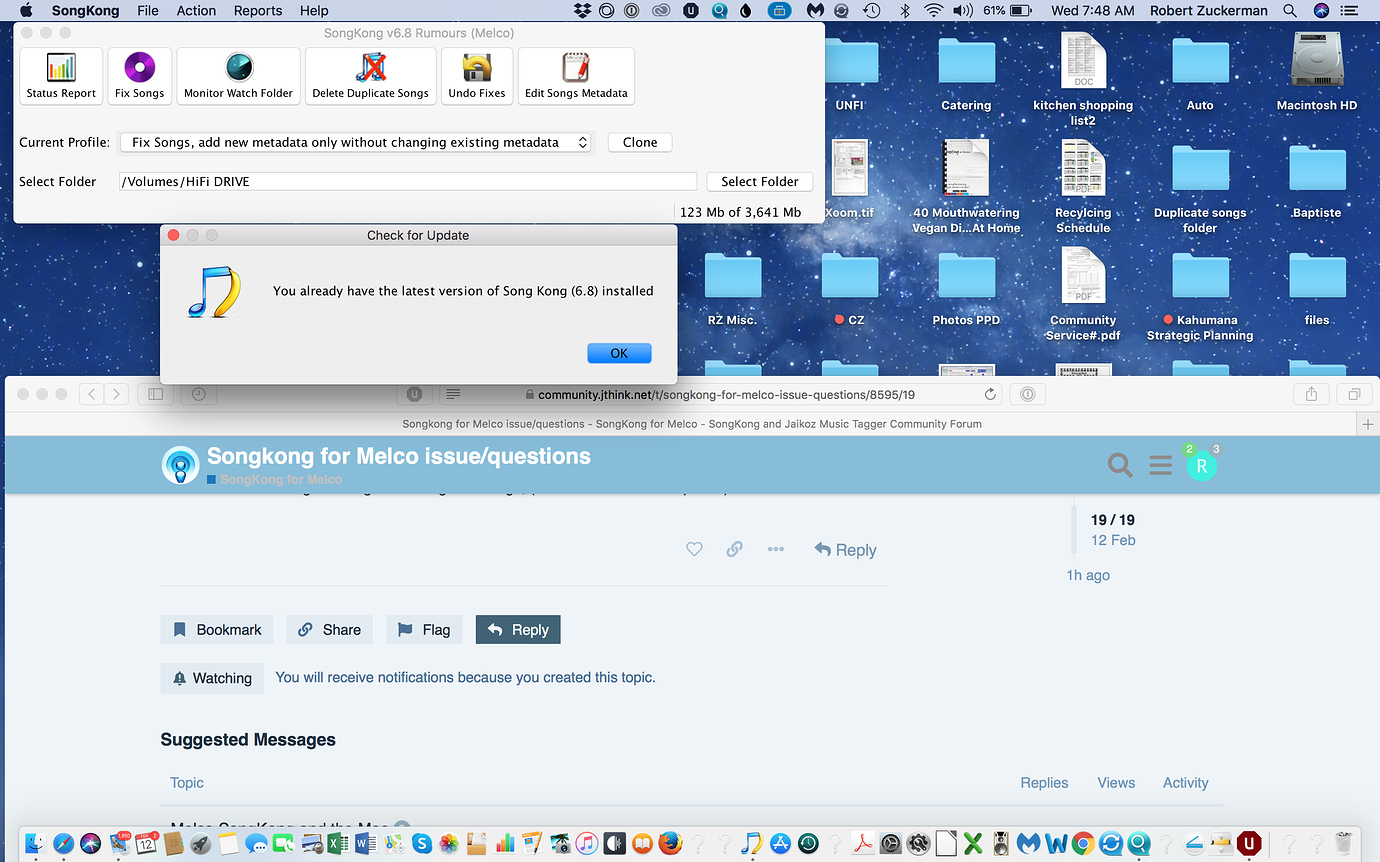
Task: Open the SongKong application menu
Action: click(x=85, y=11)
